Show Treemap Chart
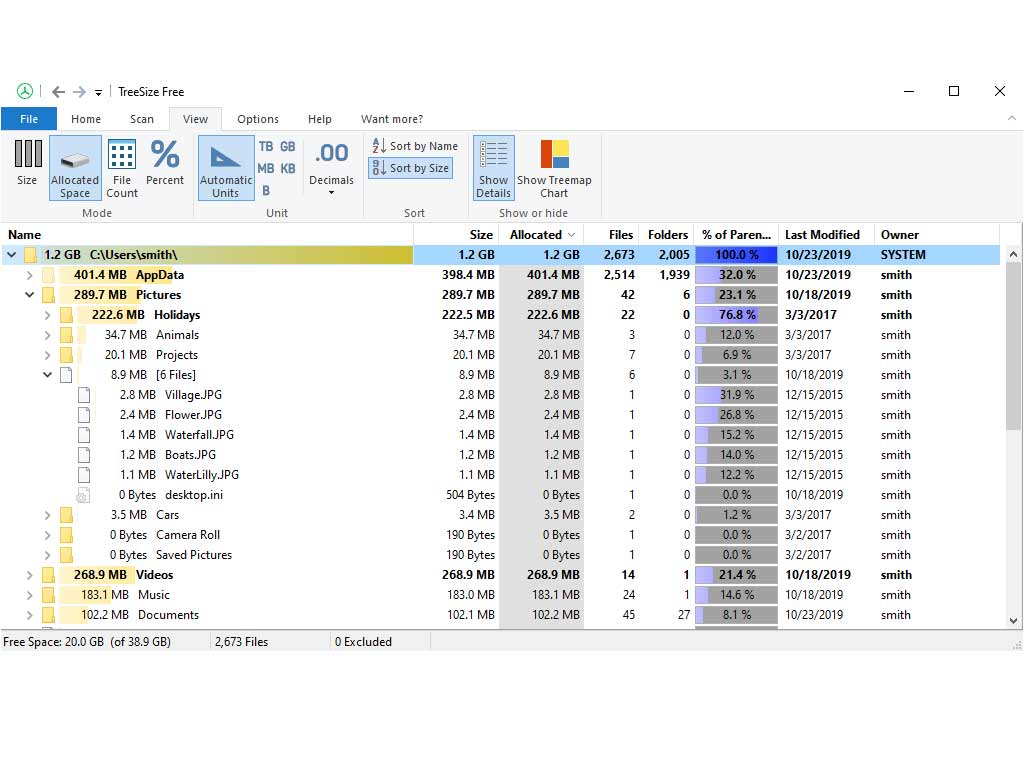This screenshot has height=768, width=1024. (x=554, y=167)
